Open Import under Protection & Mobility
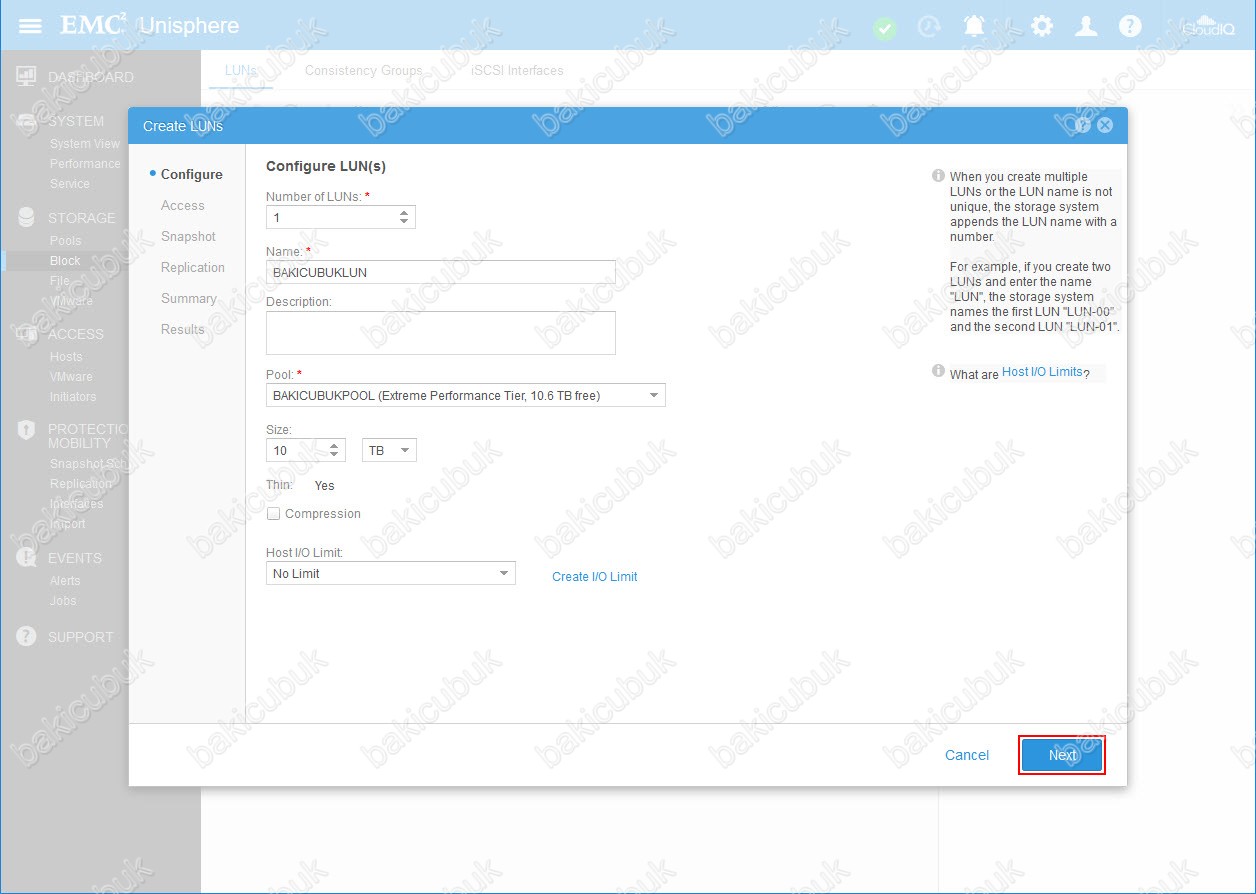This screenshot has height=894, width=1256. tap(68, 524)
